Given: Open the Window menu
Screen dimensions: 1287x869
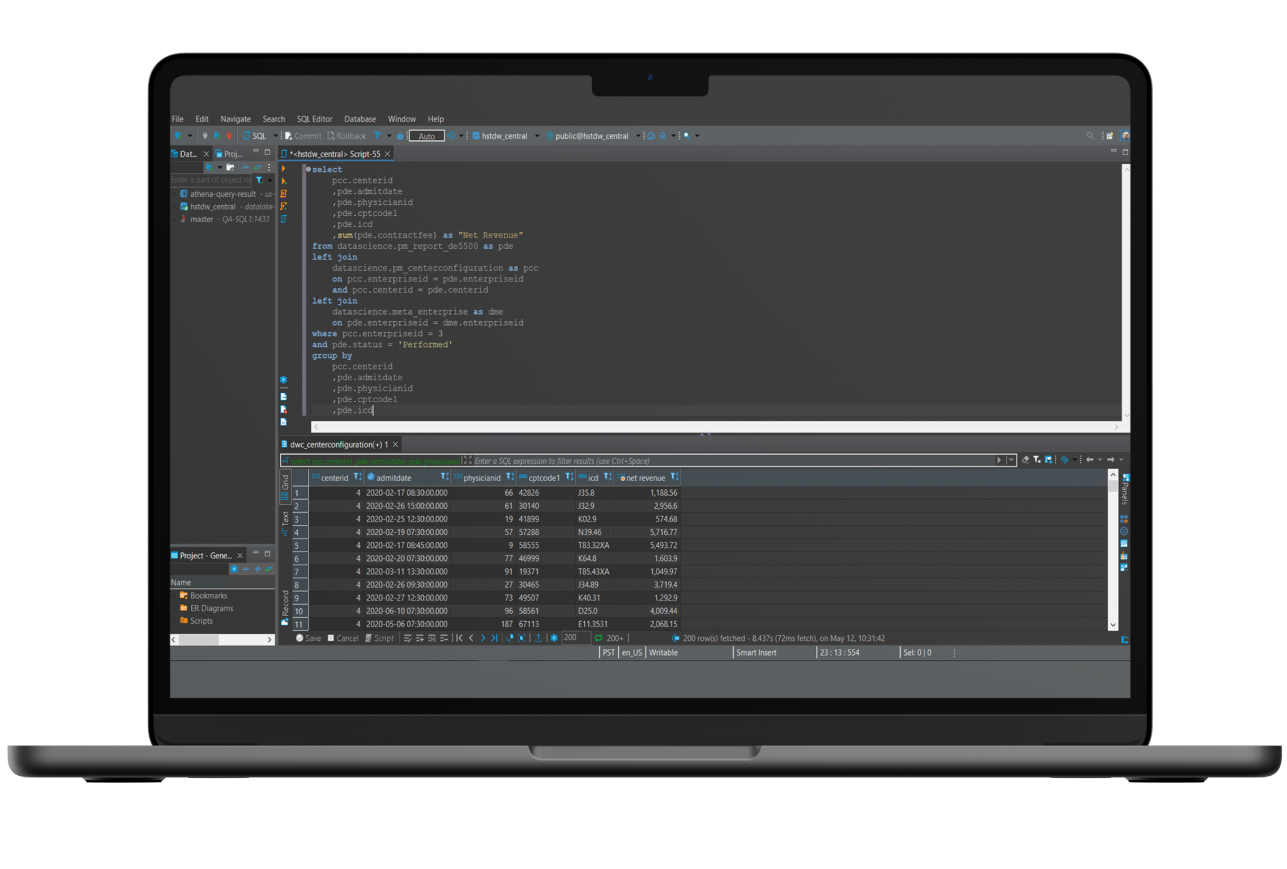Looking at the screenshot, I should [402, 118].
